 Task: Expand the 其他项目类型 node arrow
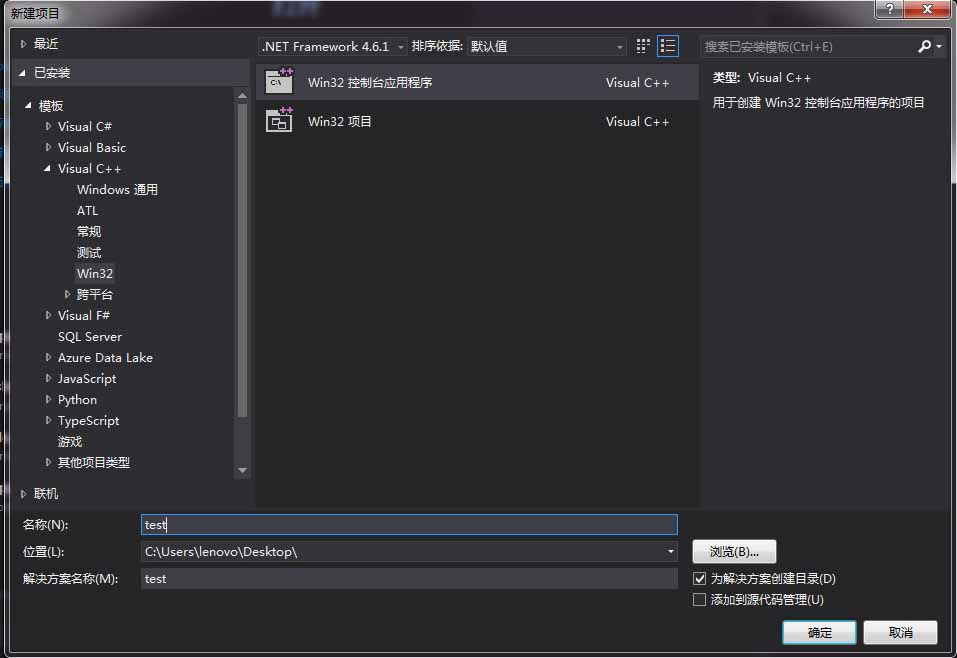click(48, 462)
